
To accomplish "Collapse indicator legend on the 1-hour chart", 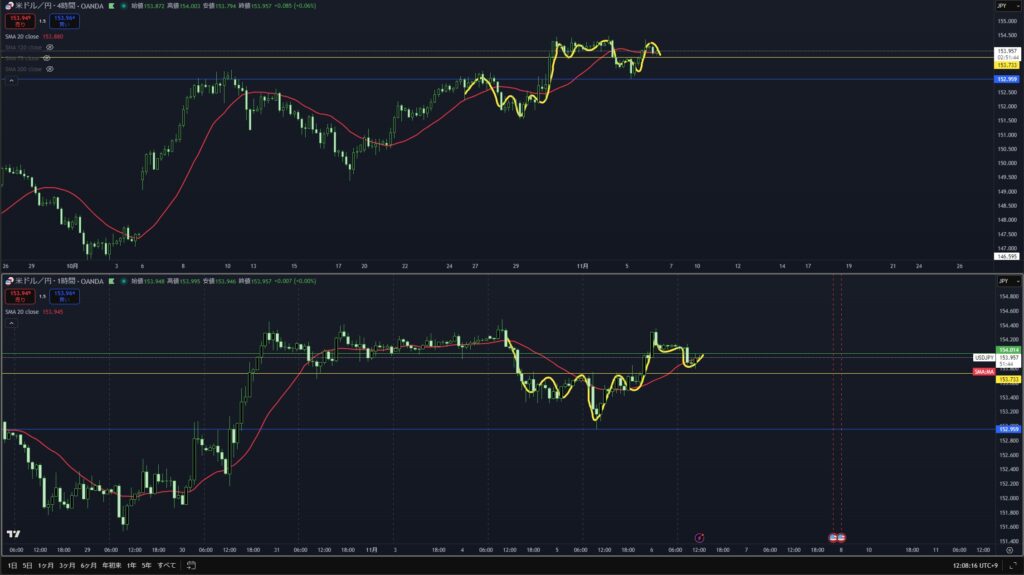I will [x=11, y=324].
